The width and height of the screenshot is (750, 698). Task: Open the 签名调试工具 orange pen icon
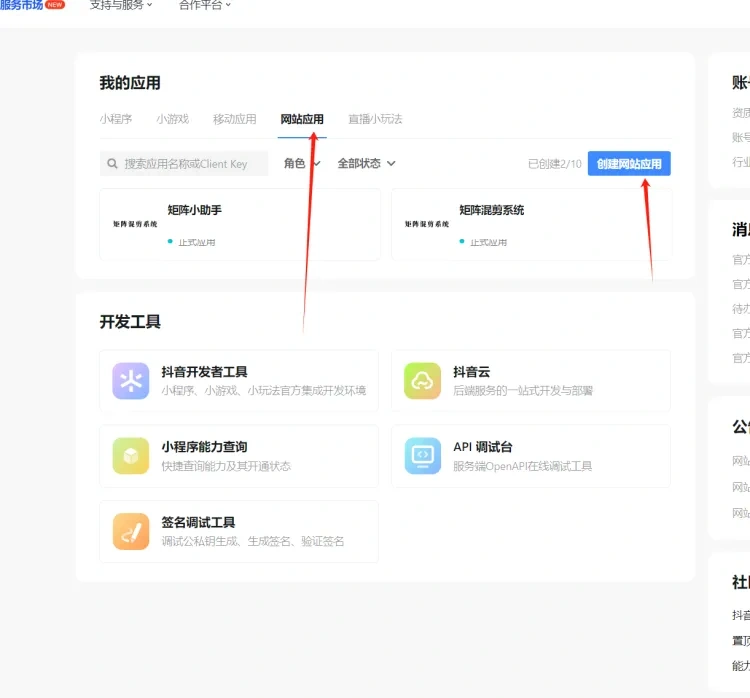click(131, 532)
